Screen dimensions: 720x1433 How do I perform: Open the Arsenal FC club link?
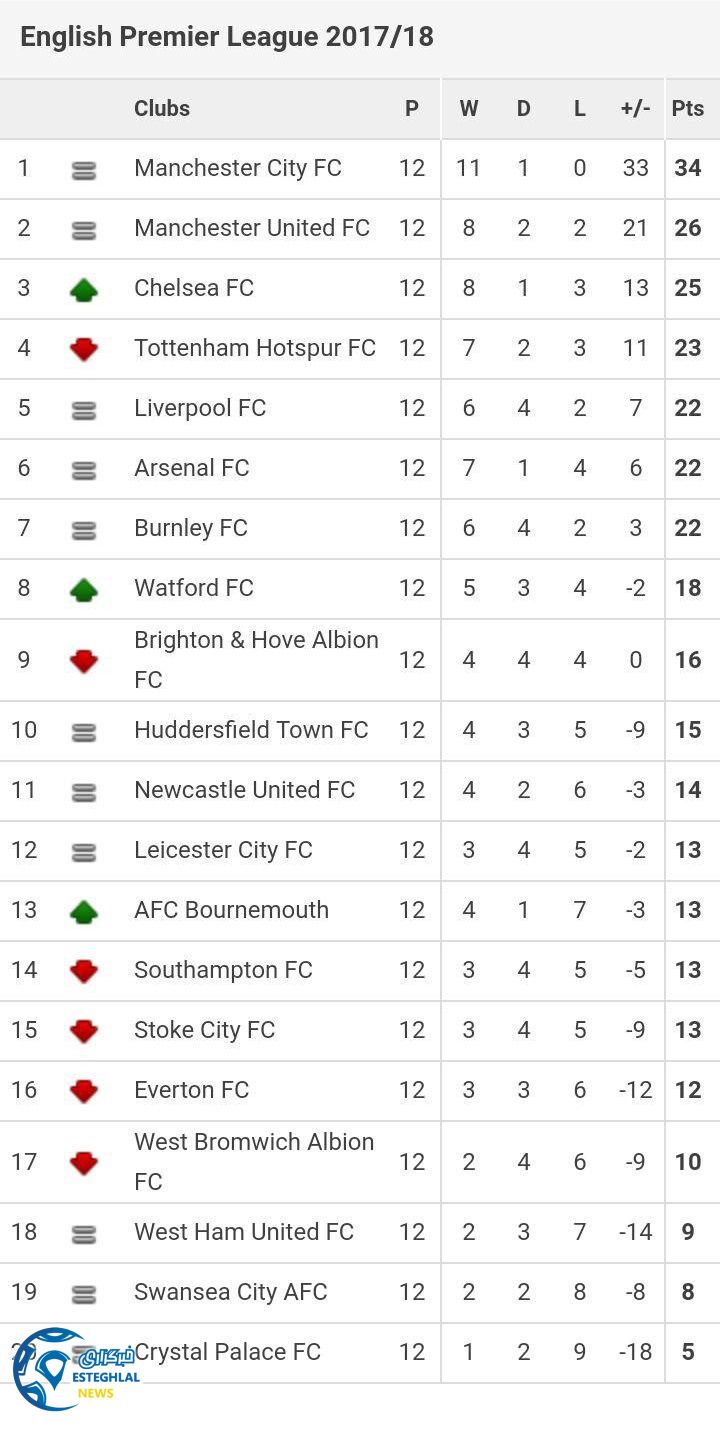point(192,468)
